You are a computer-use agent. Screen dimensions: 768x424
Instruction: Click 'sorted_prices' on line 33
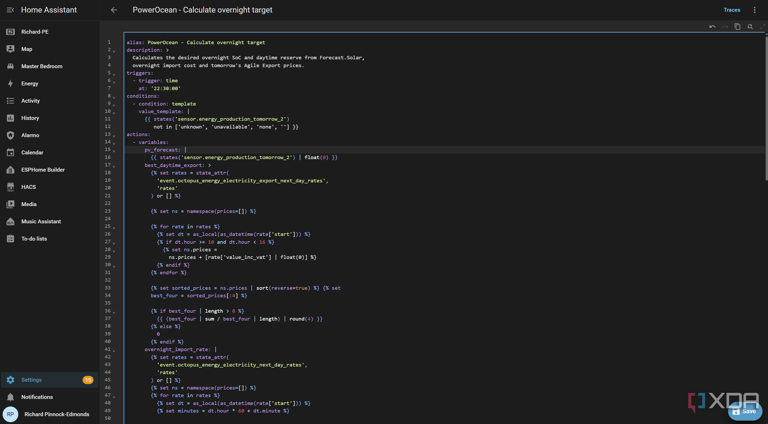[x=191, y=288]
